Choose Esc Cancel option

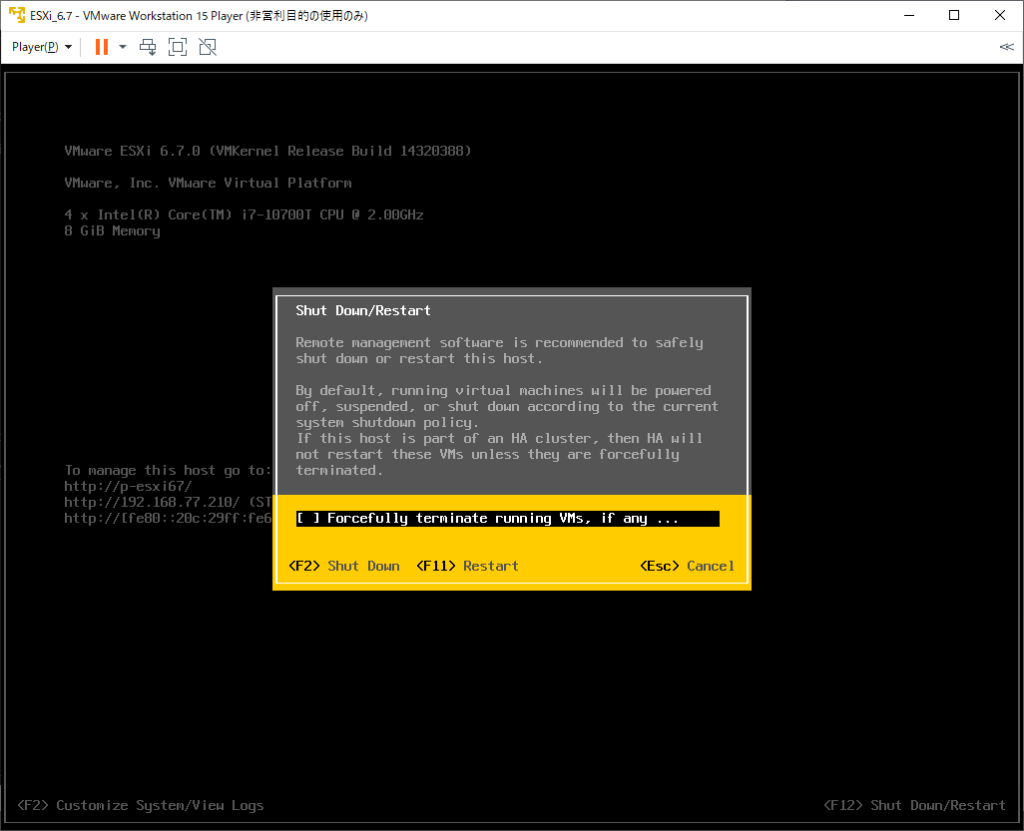click(x=687, y=566)
